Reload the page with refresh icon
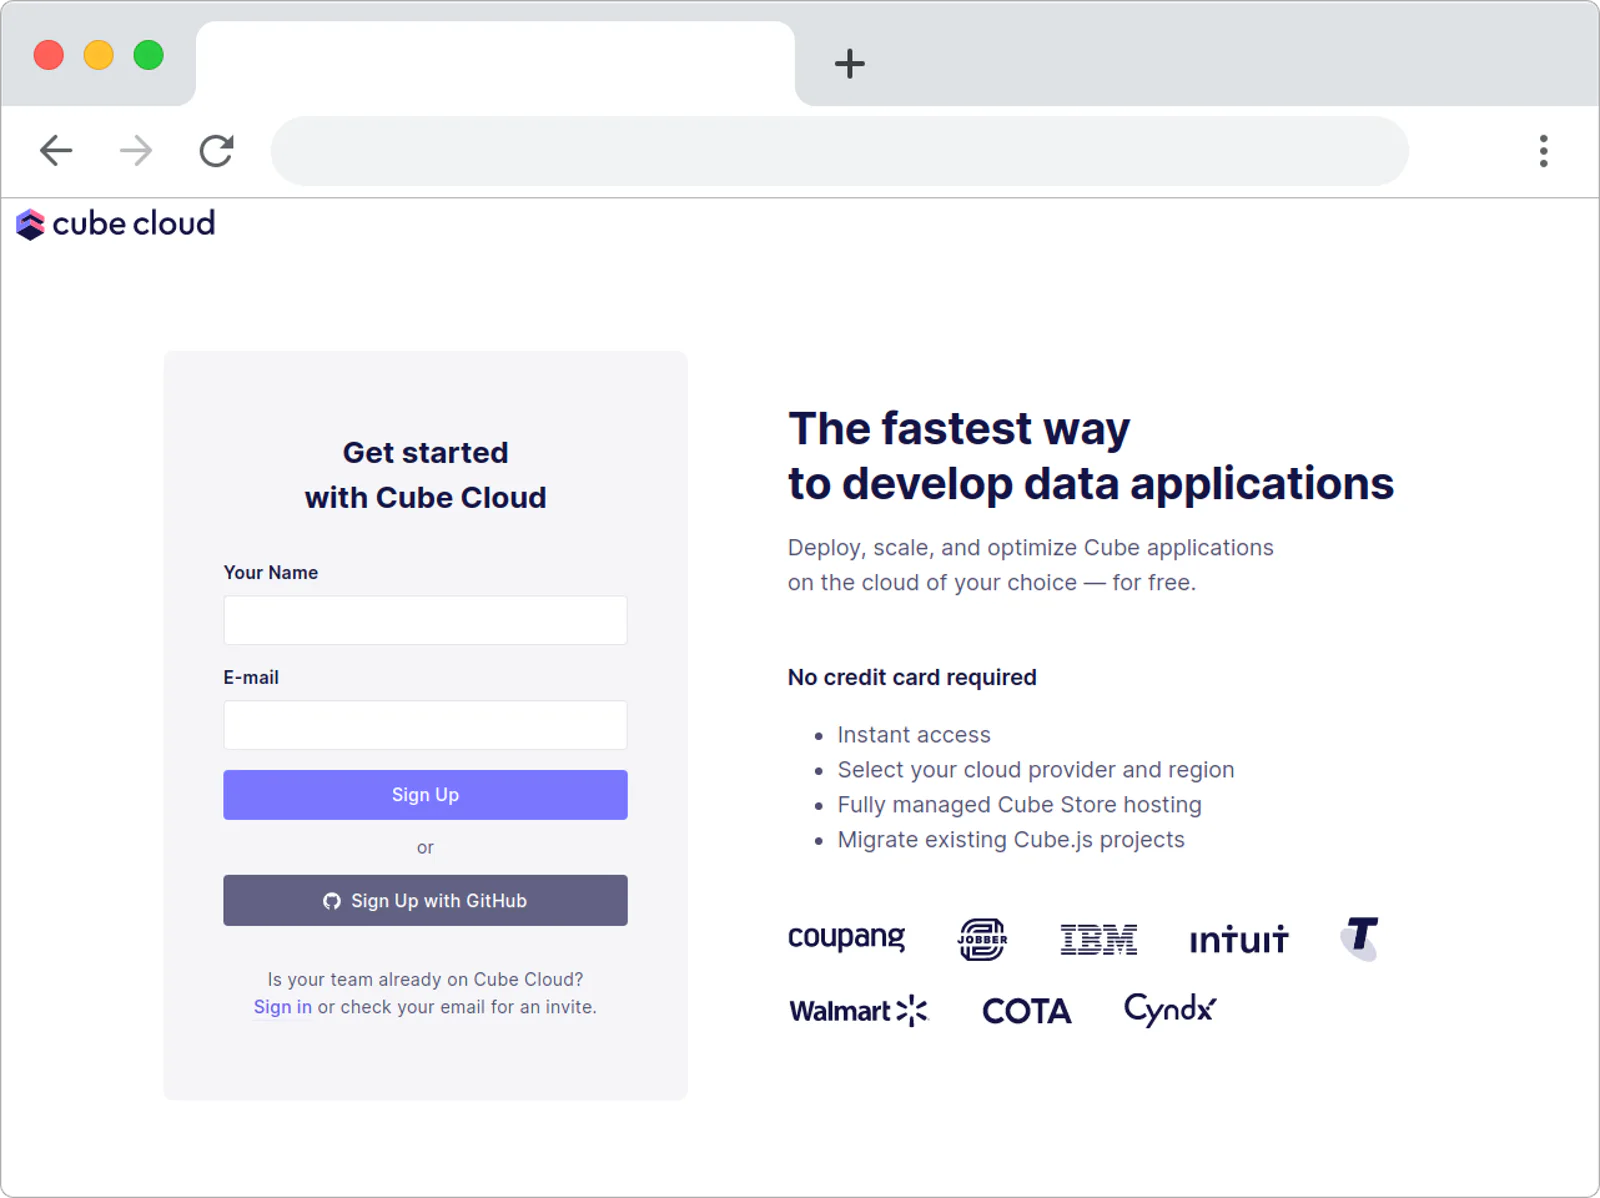Screen dimensions: 1600x1198 point(216,151)
